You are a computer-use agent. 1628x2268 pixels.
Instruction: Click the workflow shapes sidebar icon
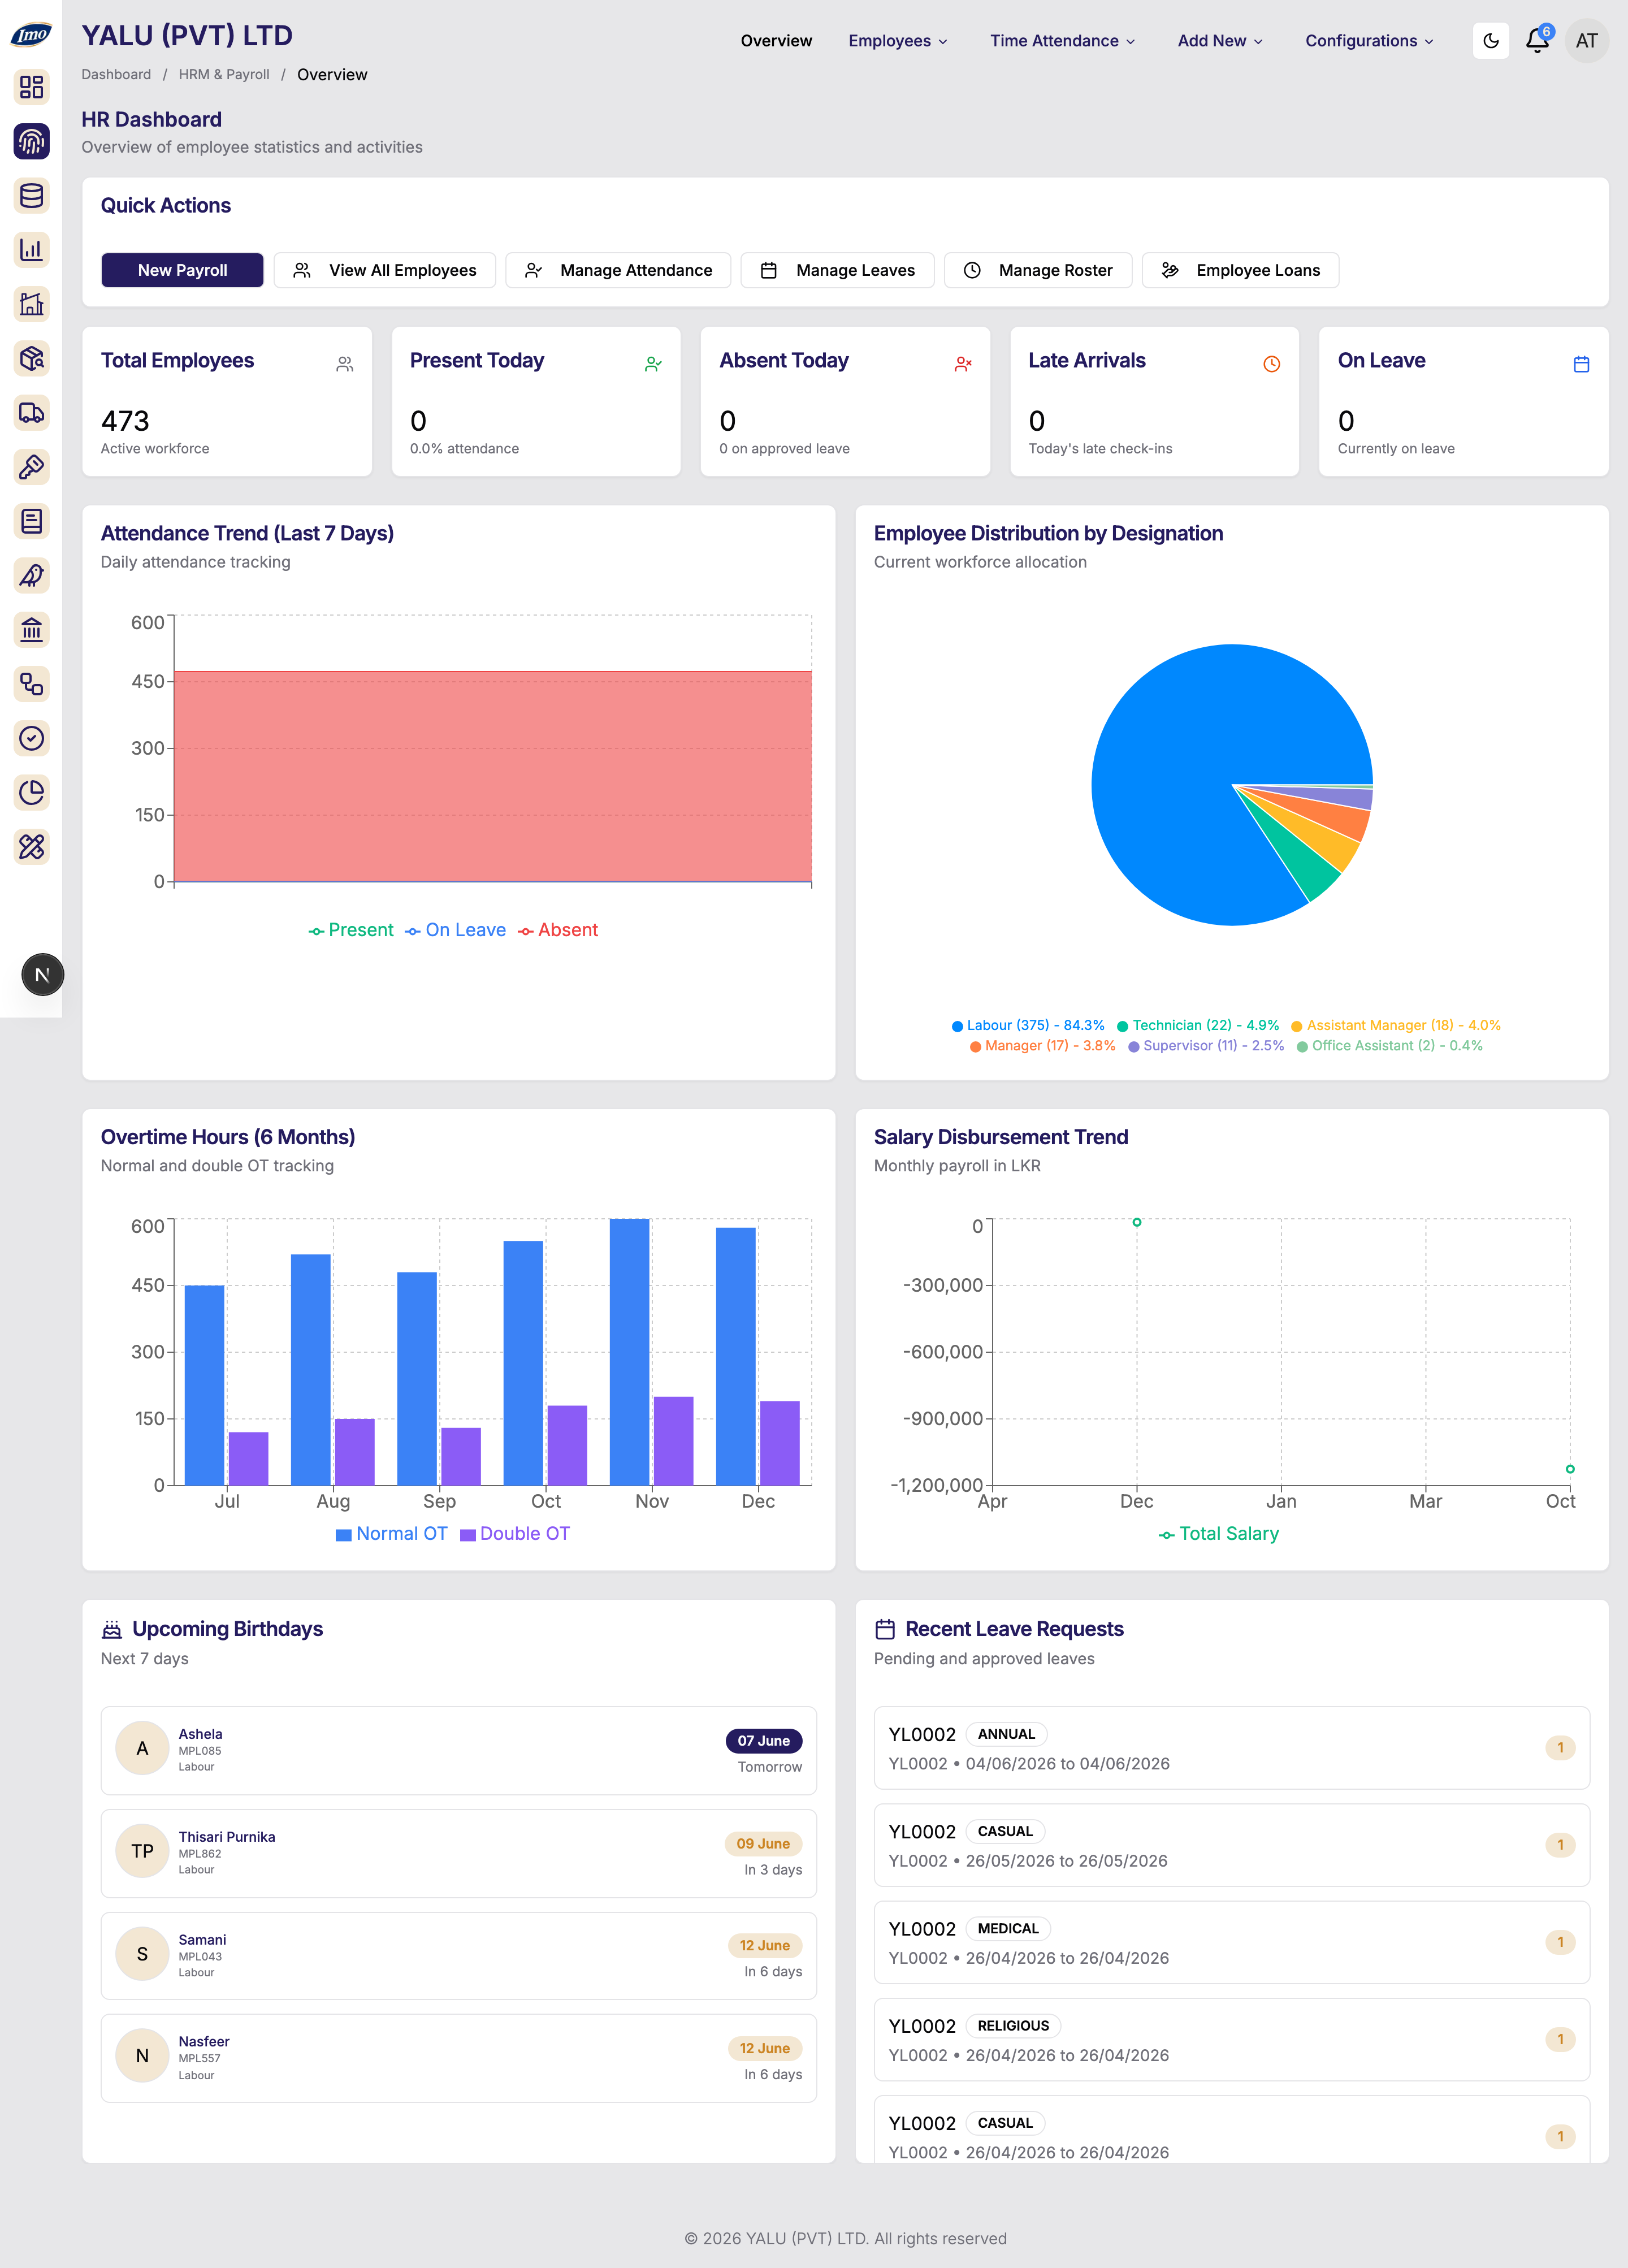pyautogui.click(x=31, y=683)
